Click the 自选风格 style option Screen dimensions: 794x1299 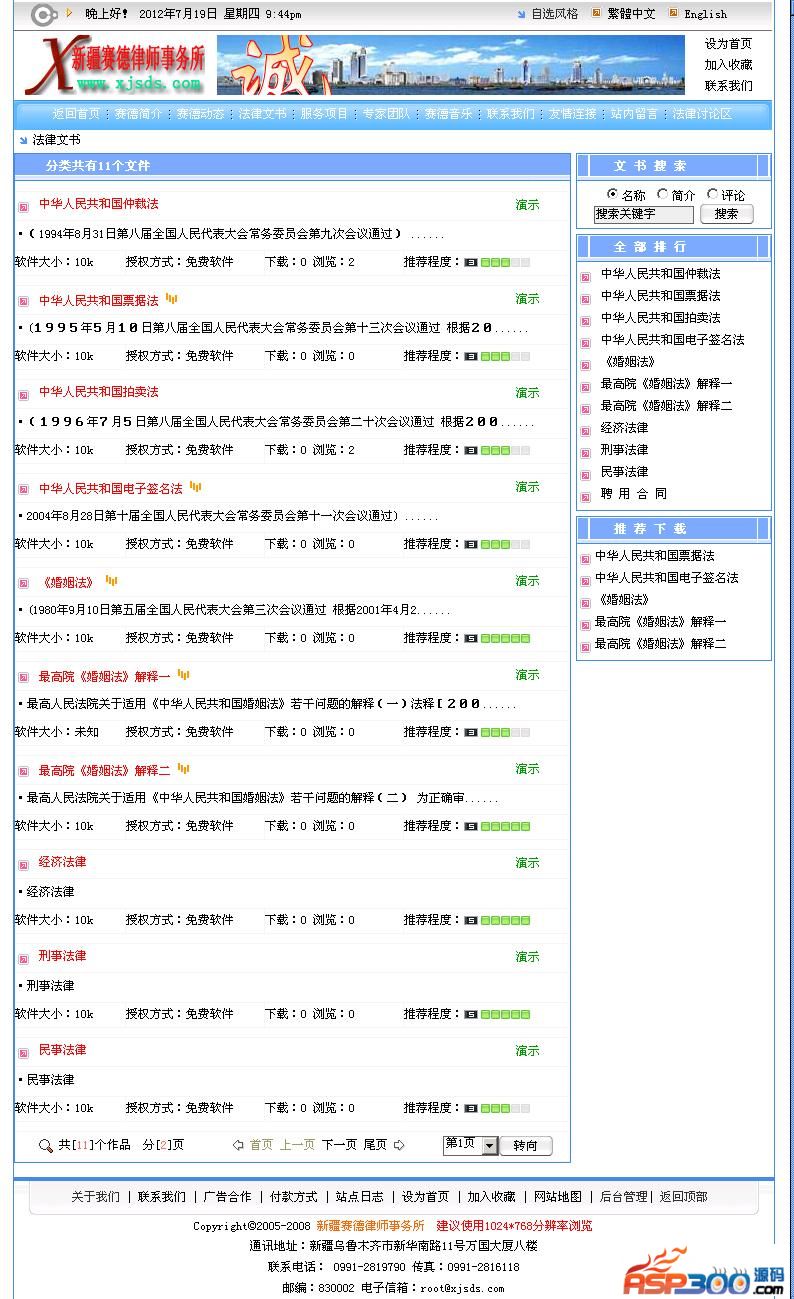554,14
